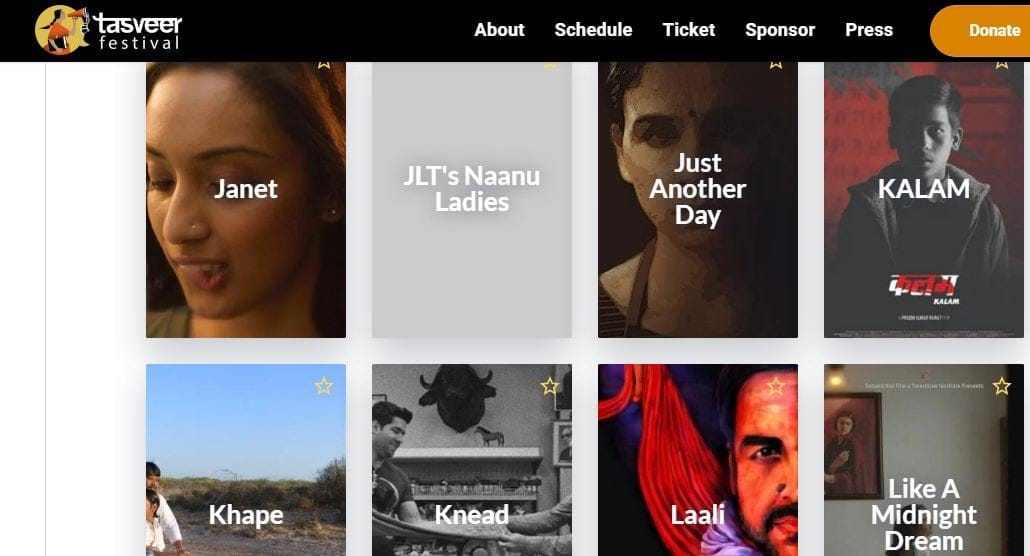The height and width of the screenshot is (556, 1030).
Task: Star the Laali film card
Action: point(776,386)
